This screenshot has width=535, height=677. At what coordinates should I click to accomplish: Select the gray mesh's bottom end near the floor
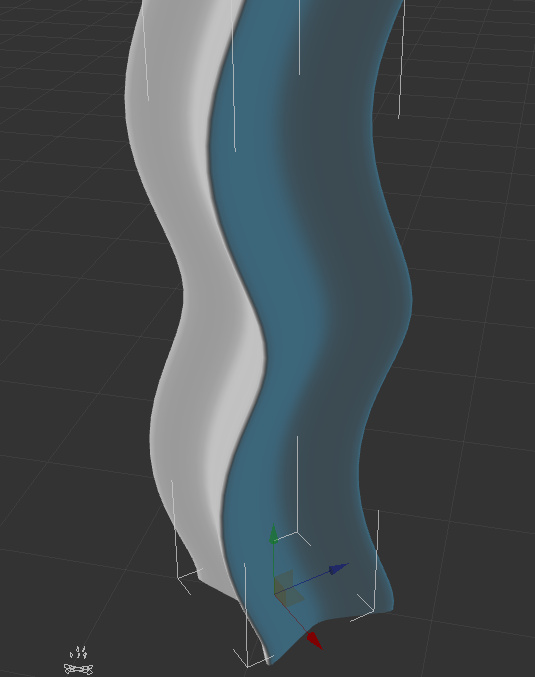tap(218, 583)
